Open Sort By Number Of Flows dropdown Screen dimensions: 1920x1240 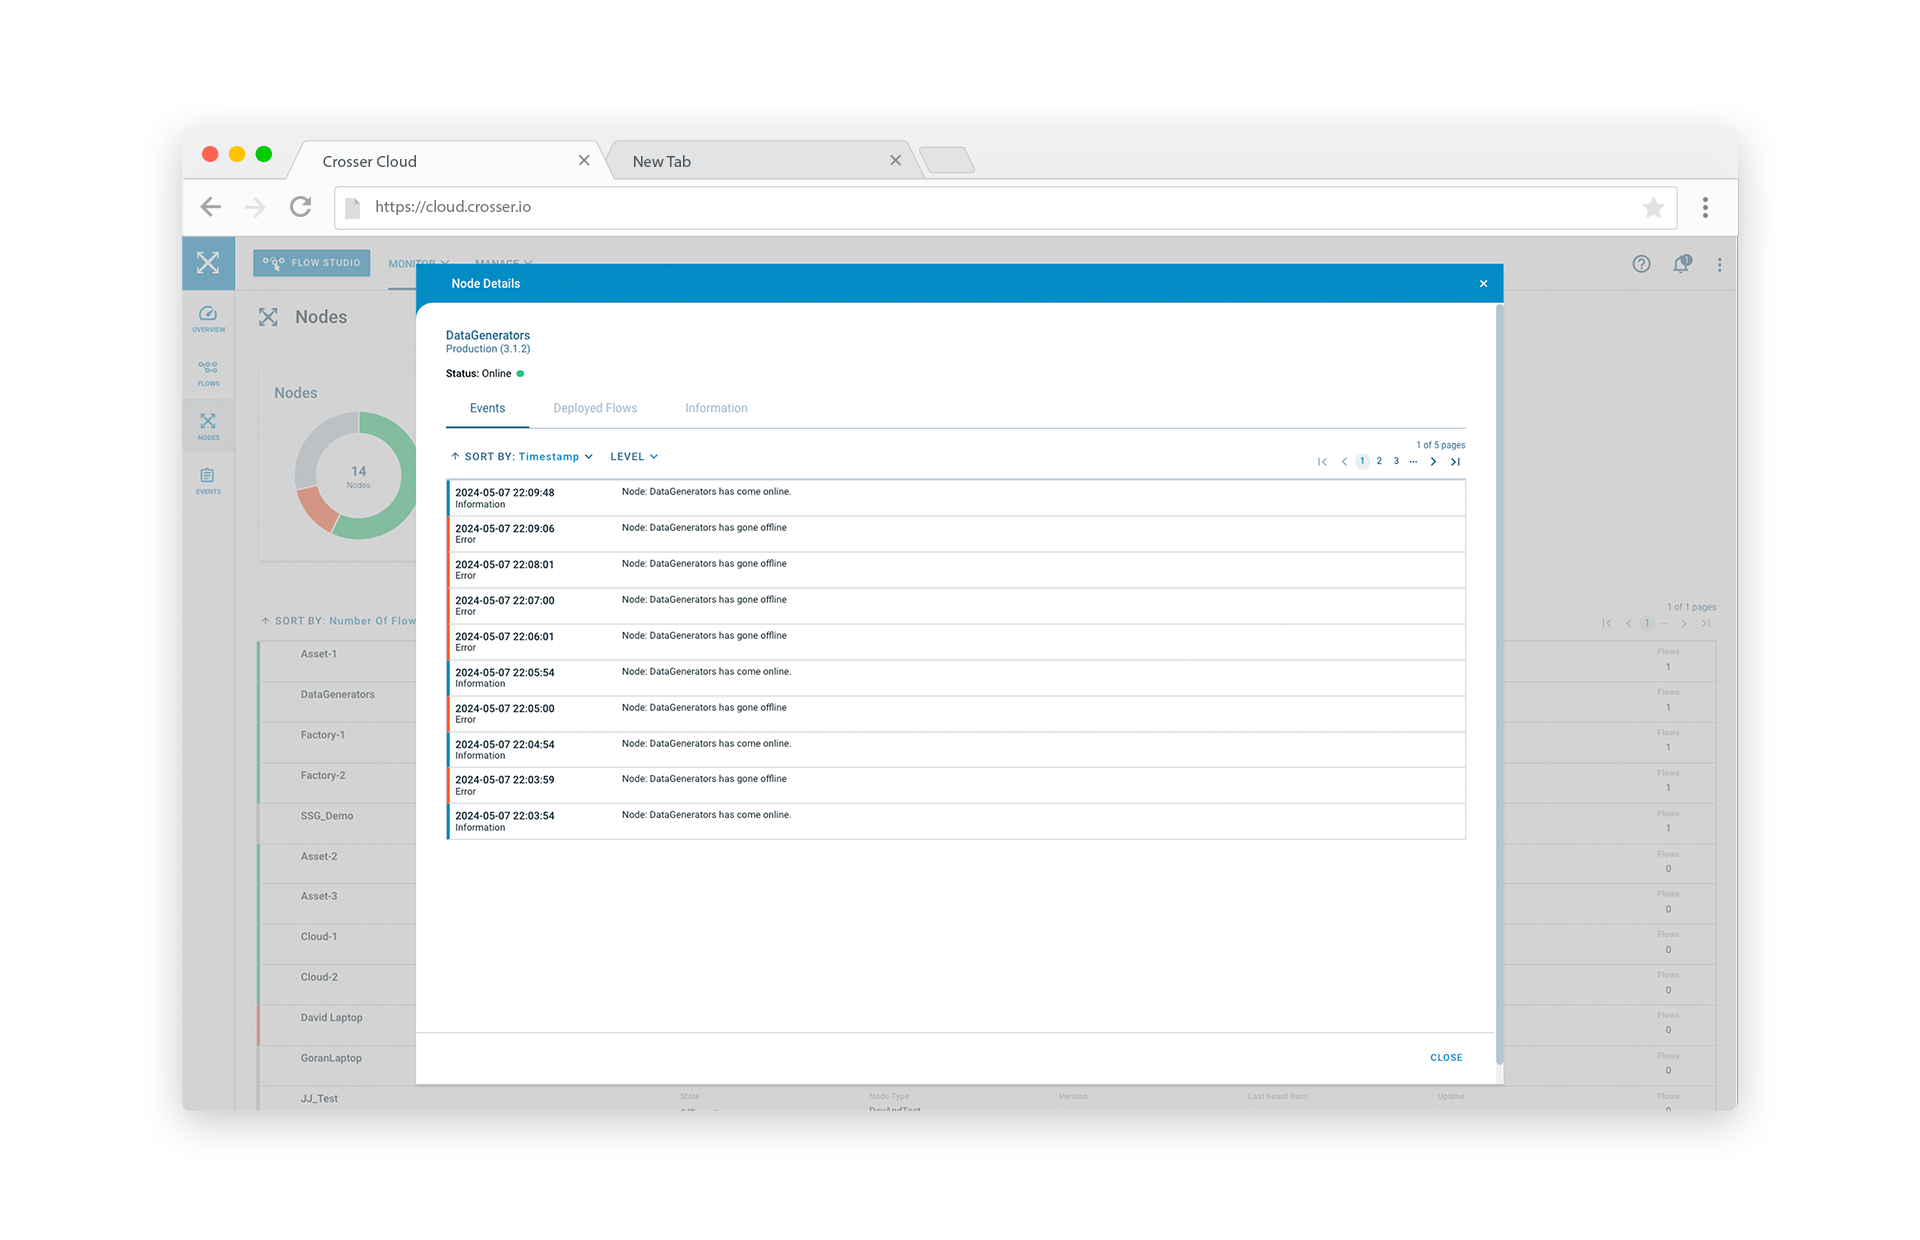tap(345, 621)
